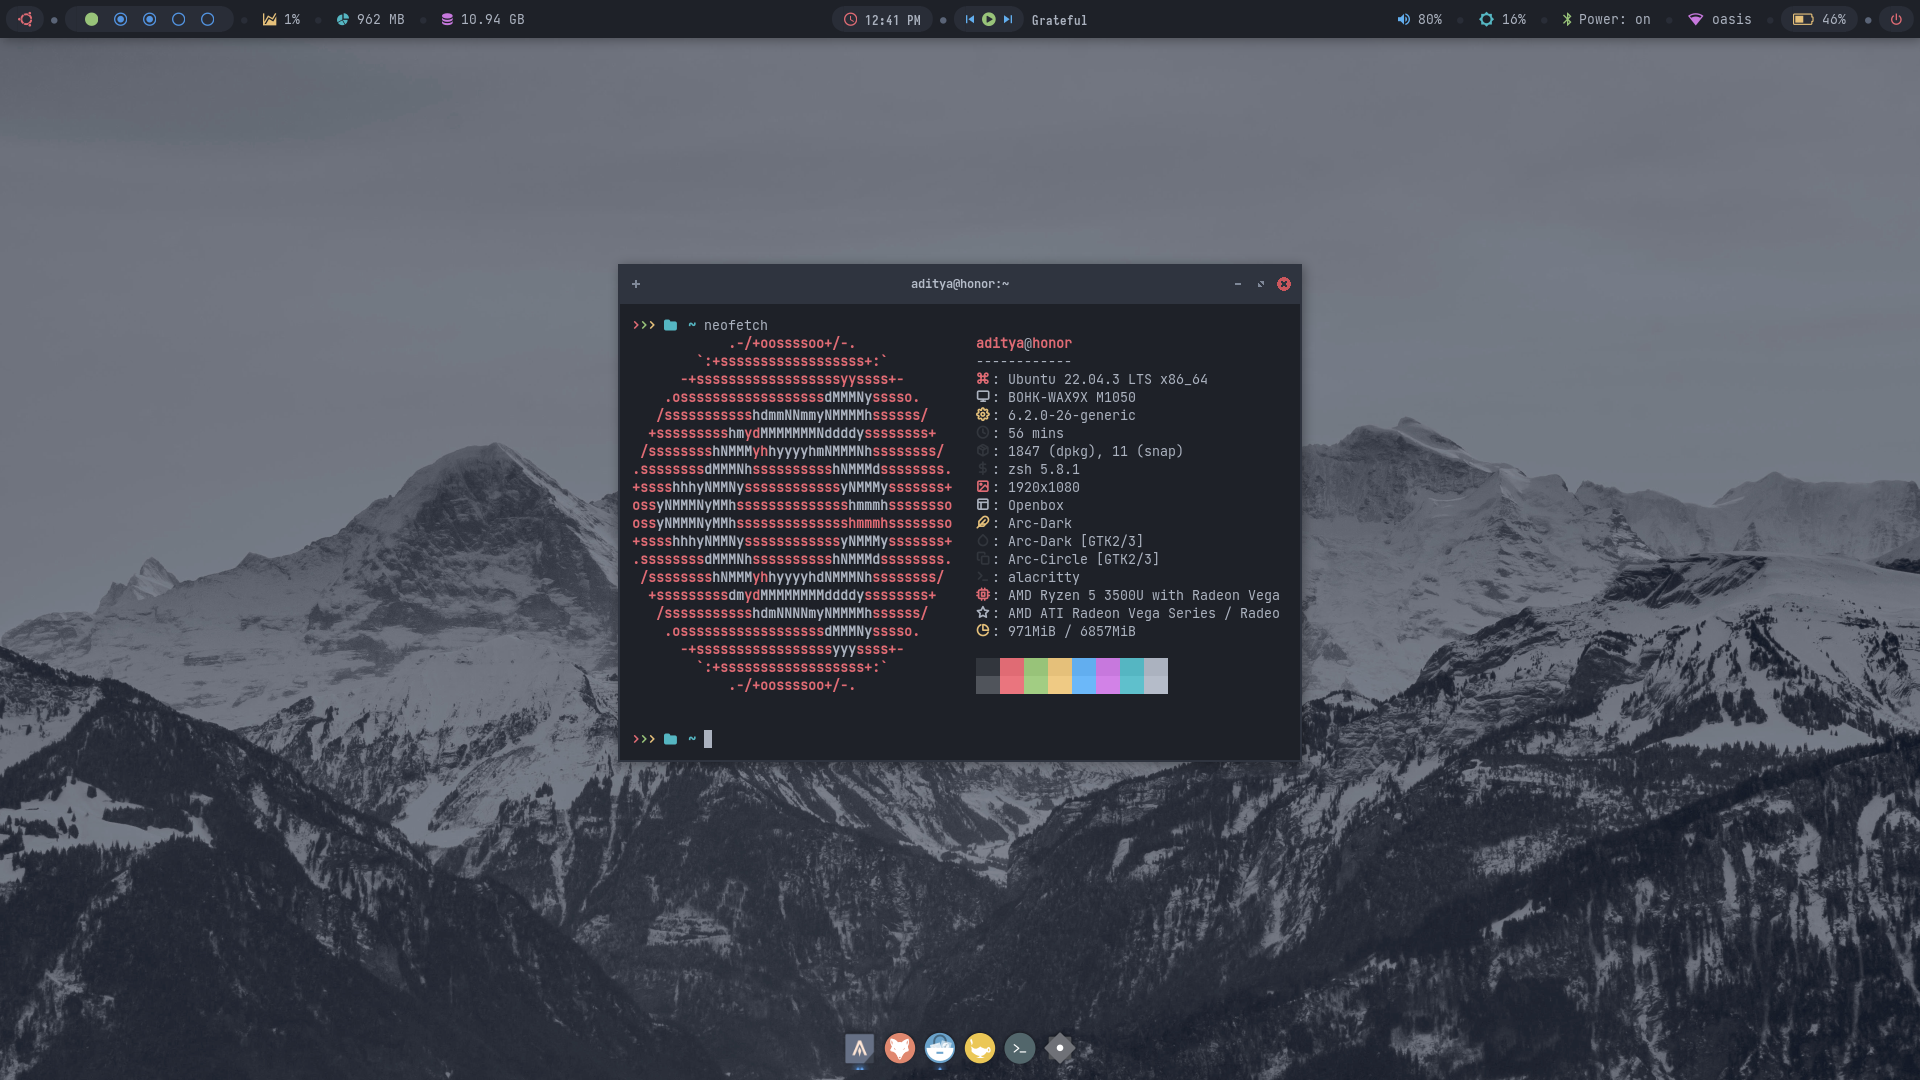
Task: Launch Firefox from the dock
Action: pos(899,1048)
